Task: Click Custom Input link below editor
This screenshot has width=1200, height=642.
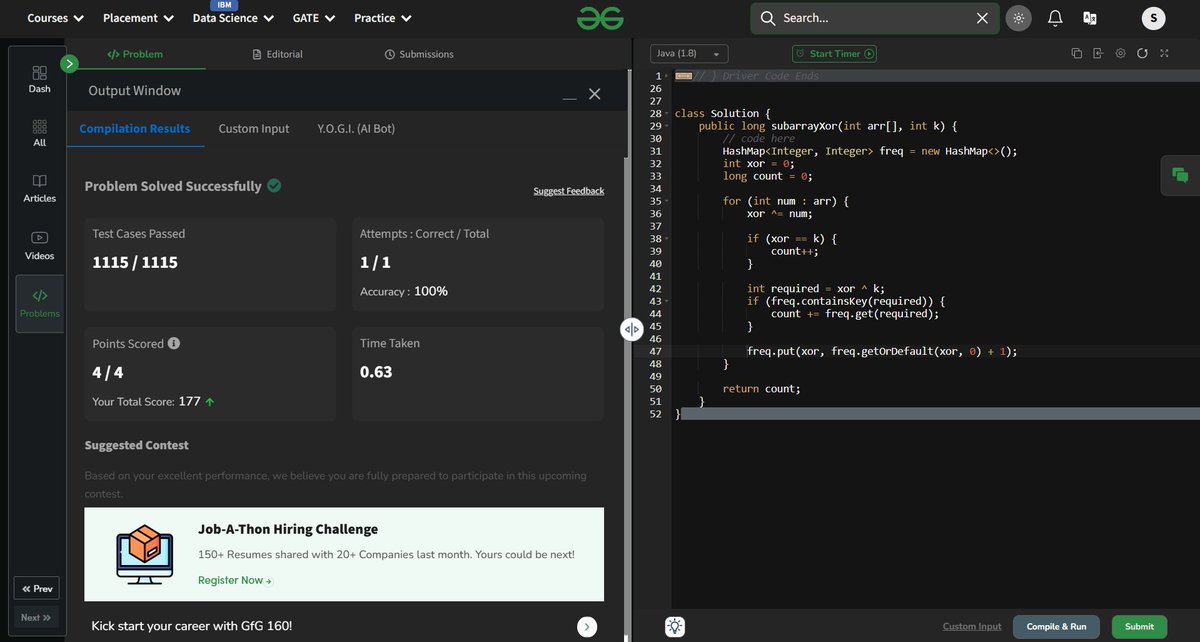Action: 972,627
